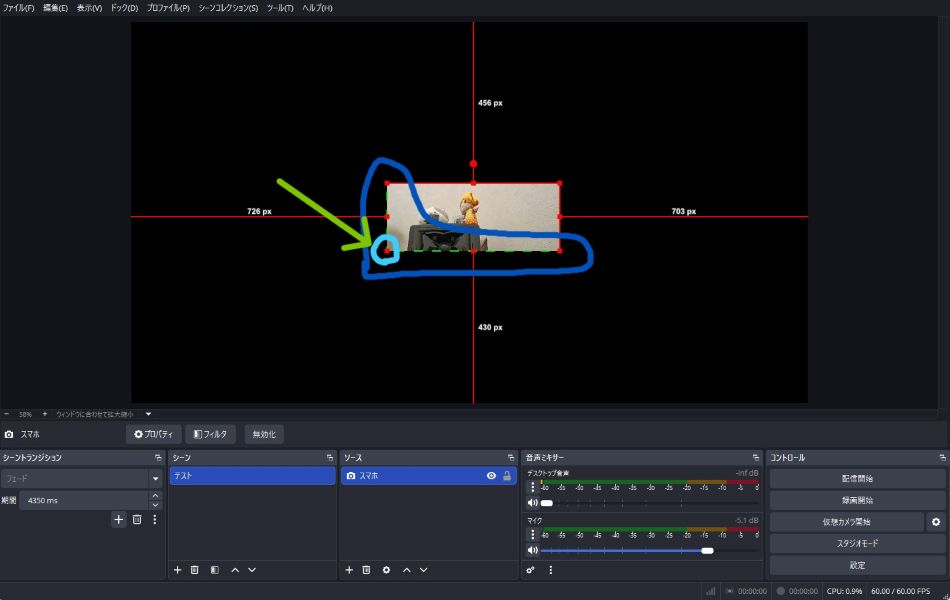Delete the selected source using the trash icon
This screenshot has height=600, width=950.
(x=366, y=570)
